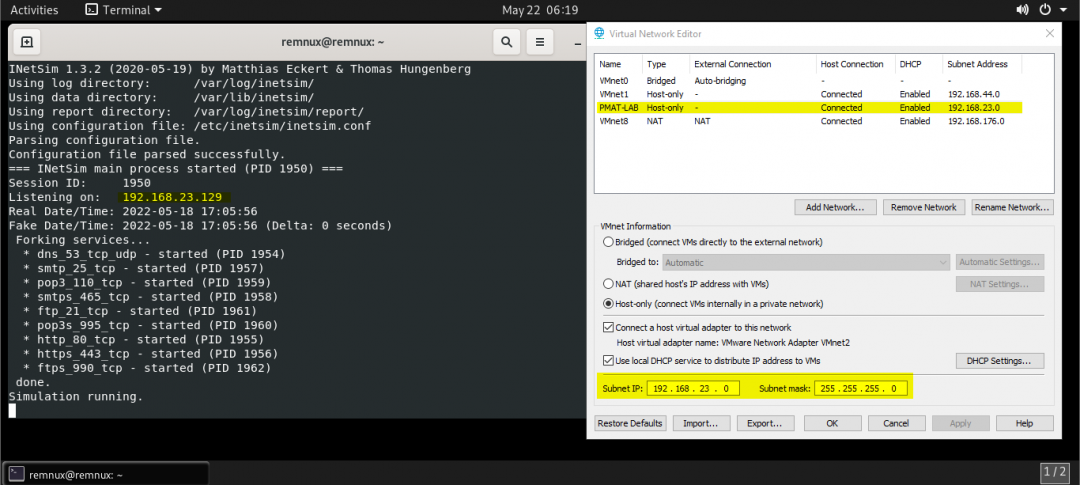Image resolution: width=1080 pixels, height=485 pixels.
Task: Virtual Network Editor globe icon
Action: tap(599, 33)
